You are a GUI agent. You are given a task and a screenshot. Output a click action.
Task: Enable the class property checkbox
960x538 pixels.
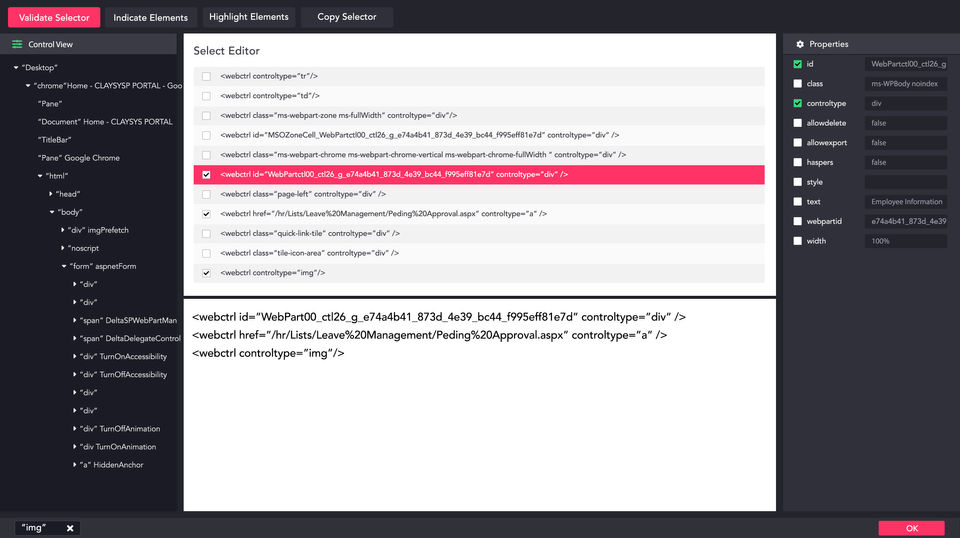[797, 84]
